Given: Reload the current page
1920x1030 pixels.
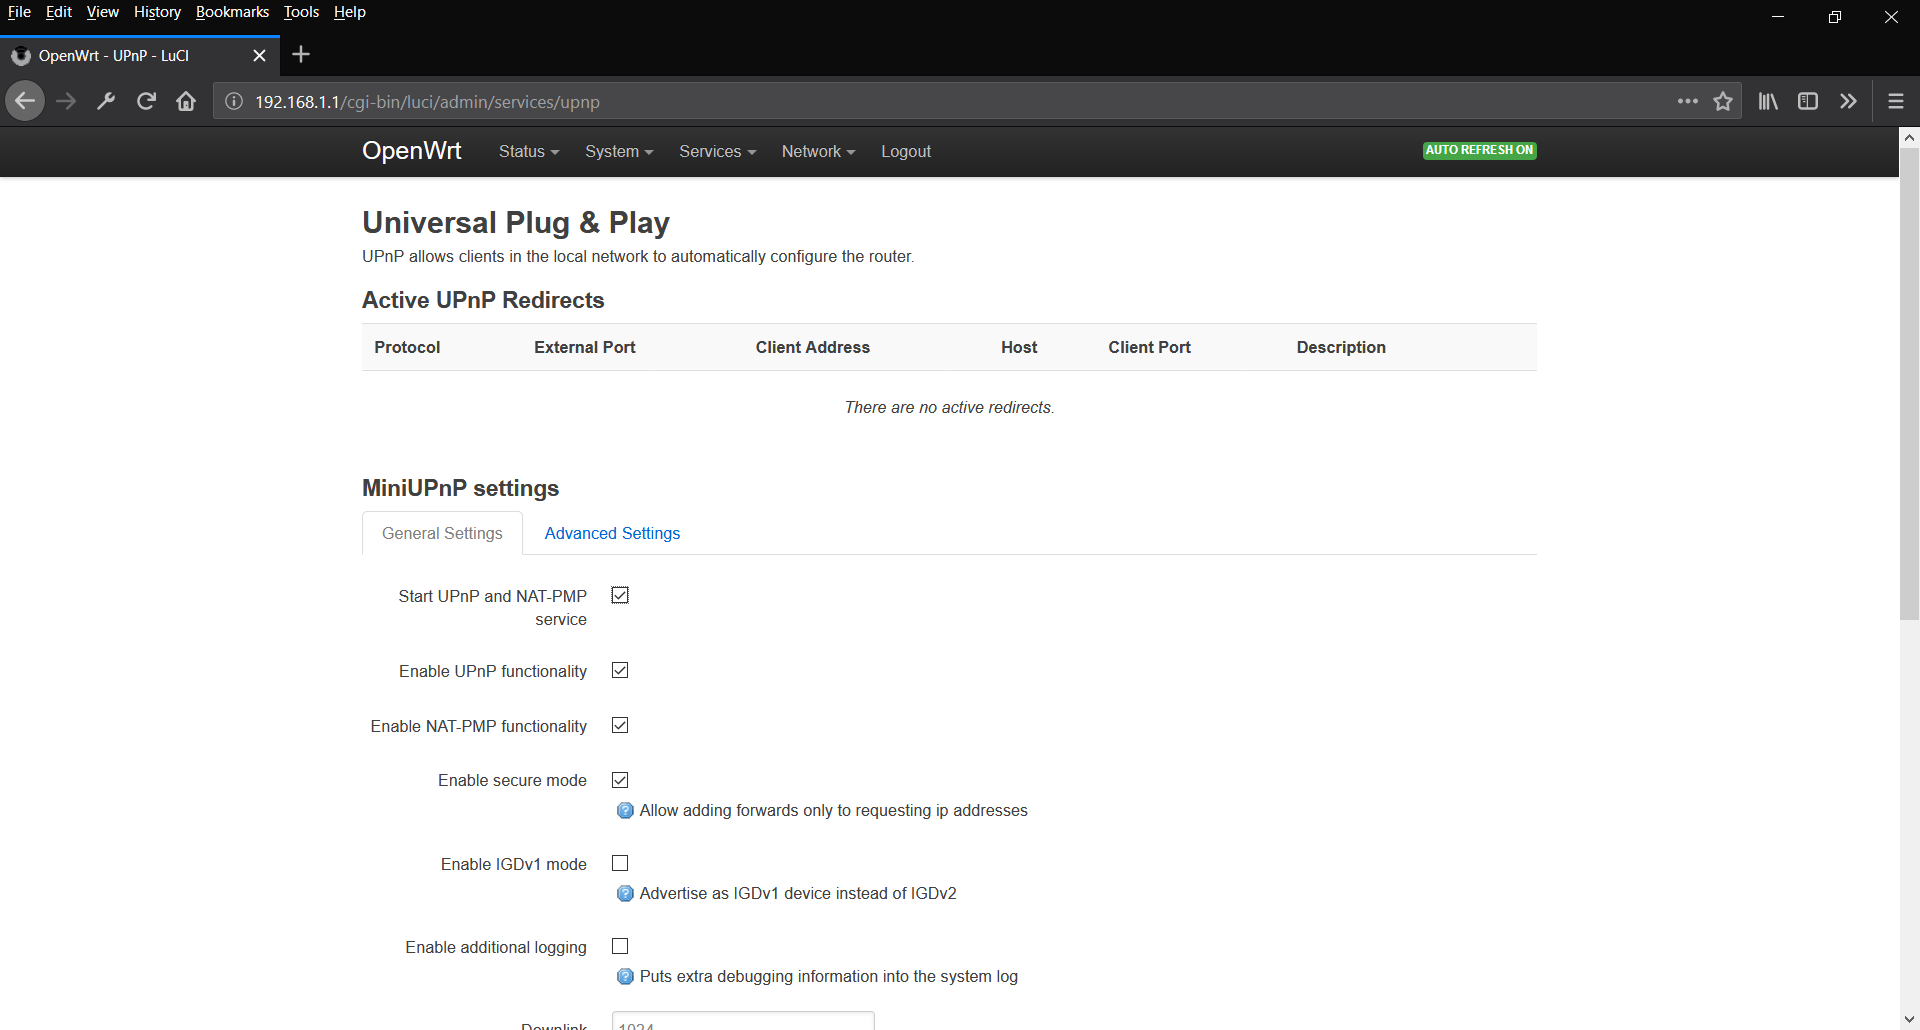Looking at the screenshot, I should [146, 101].
